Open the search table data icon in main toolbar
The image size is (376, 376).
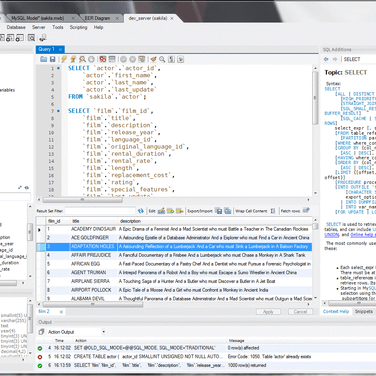pyautogui.click(x=31, y=38)
